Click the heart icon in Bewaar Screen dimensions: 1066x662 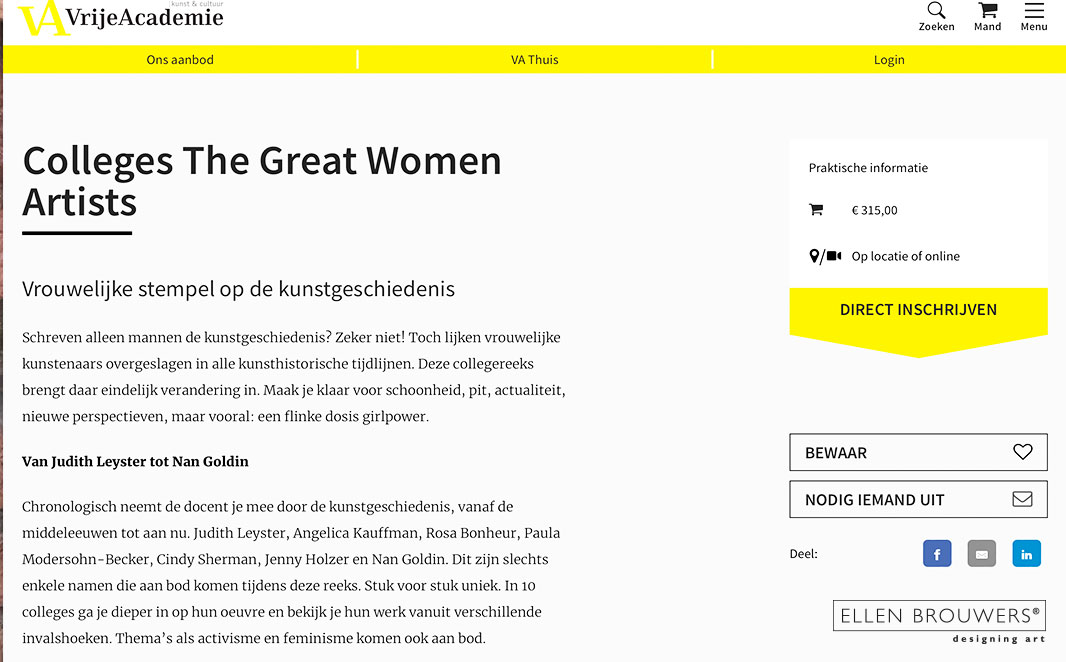point(1022,452)
